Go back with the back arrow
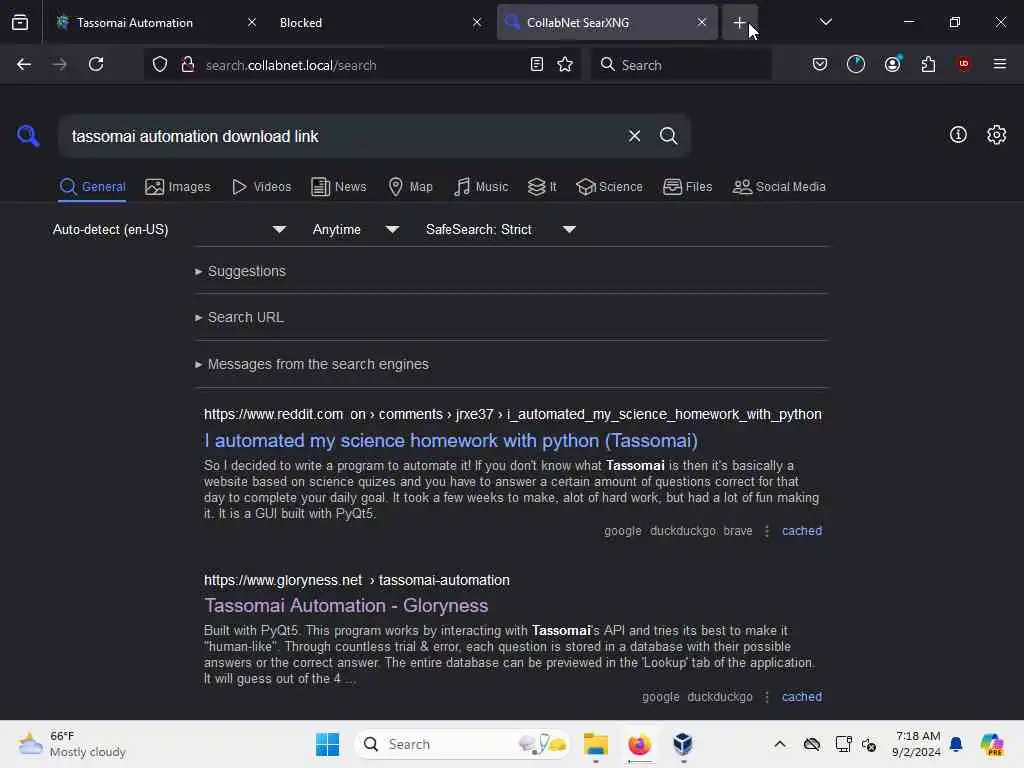This screenshot has width=1024, height=768. coord(24,65)
